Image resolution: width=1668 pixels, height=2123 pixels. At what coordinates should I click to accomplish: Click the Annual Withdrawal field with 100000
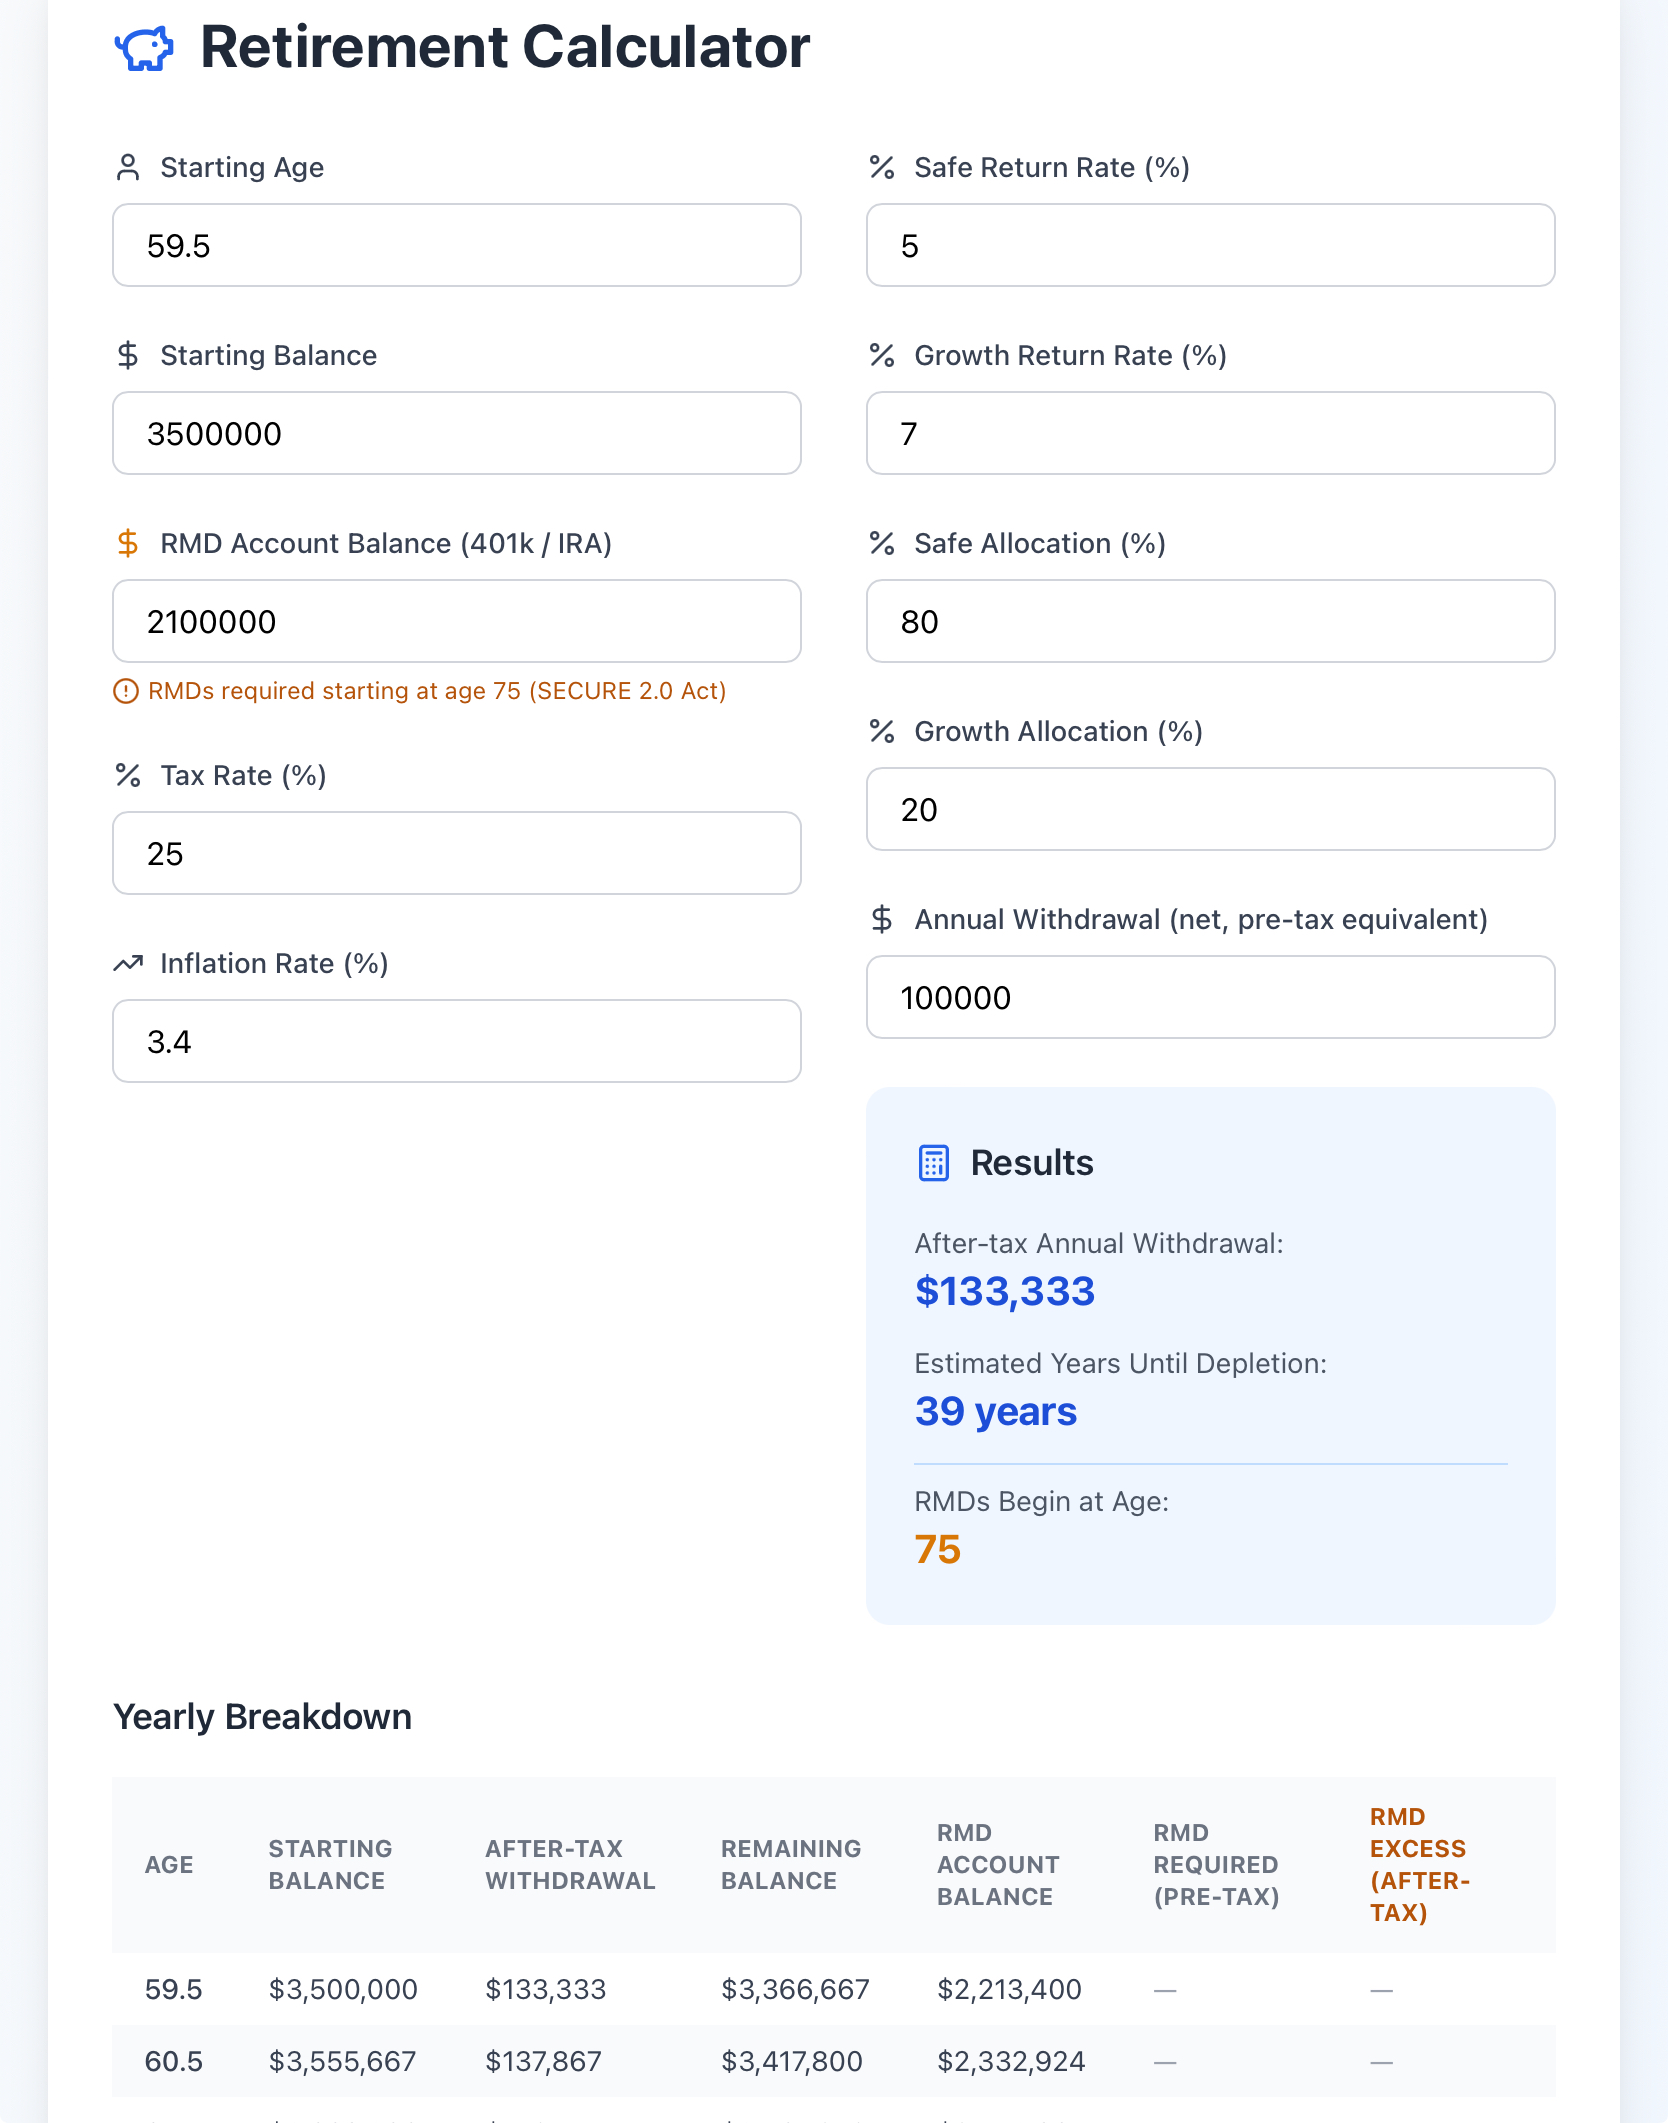click(1211, 997)
